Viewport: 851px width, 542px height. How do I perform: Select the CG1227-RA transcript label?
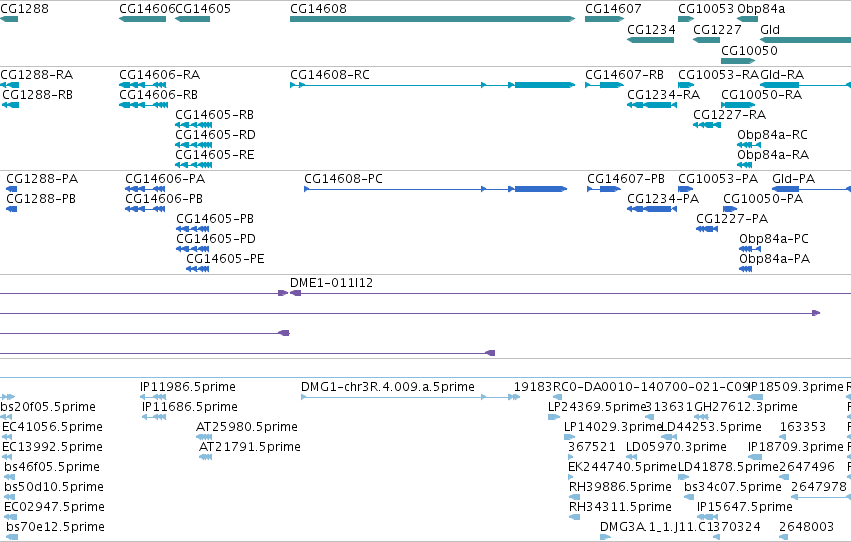click(729, 115)
